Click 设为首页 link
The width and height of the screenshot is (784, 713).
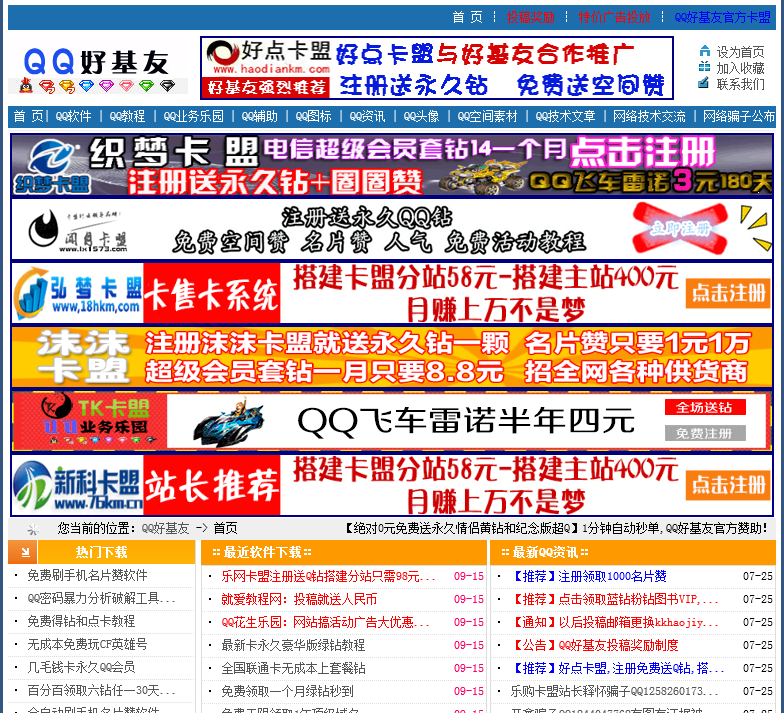pyautogui.click(x=740, y=52)
